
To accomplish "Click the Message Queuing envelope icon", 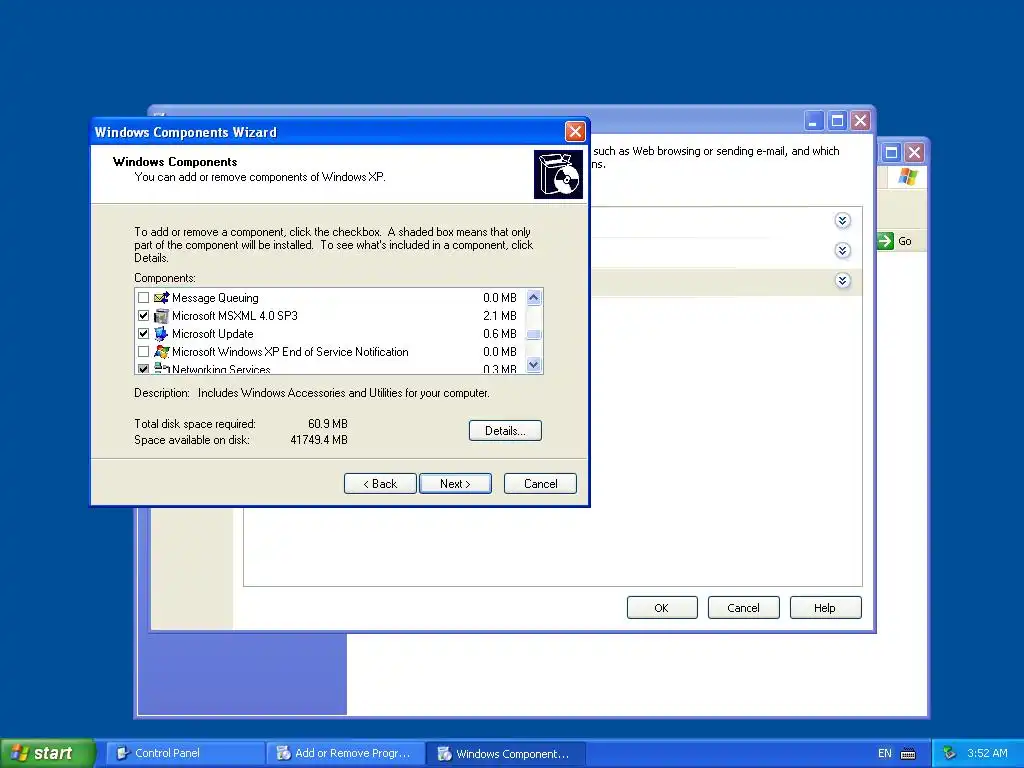I will 161,298.
